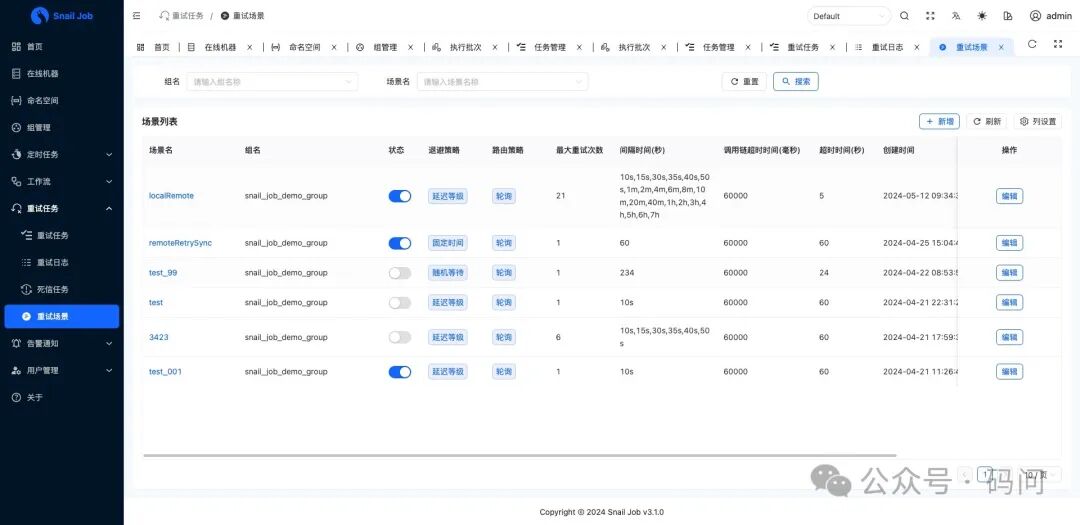Open the 3423 scene link

[158, 338]
